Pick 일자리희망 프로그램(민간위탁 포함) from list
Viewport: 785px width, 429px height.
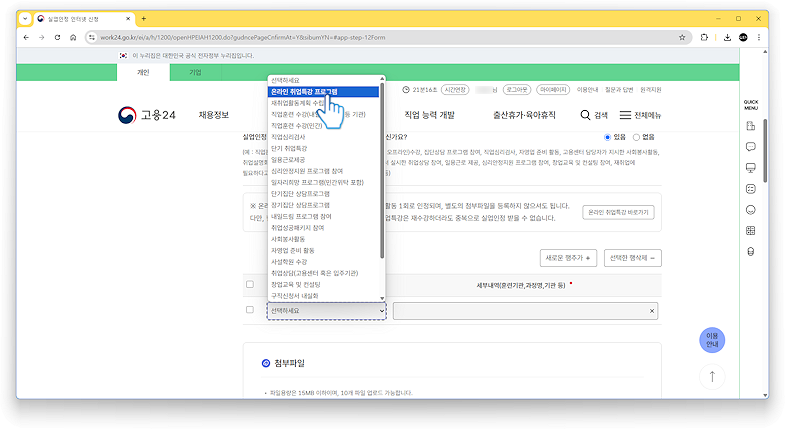[x=323, y=183]
